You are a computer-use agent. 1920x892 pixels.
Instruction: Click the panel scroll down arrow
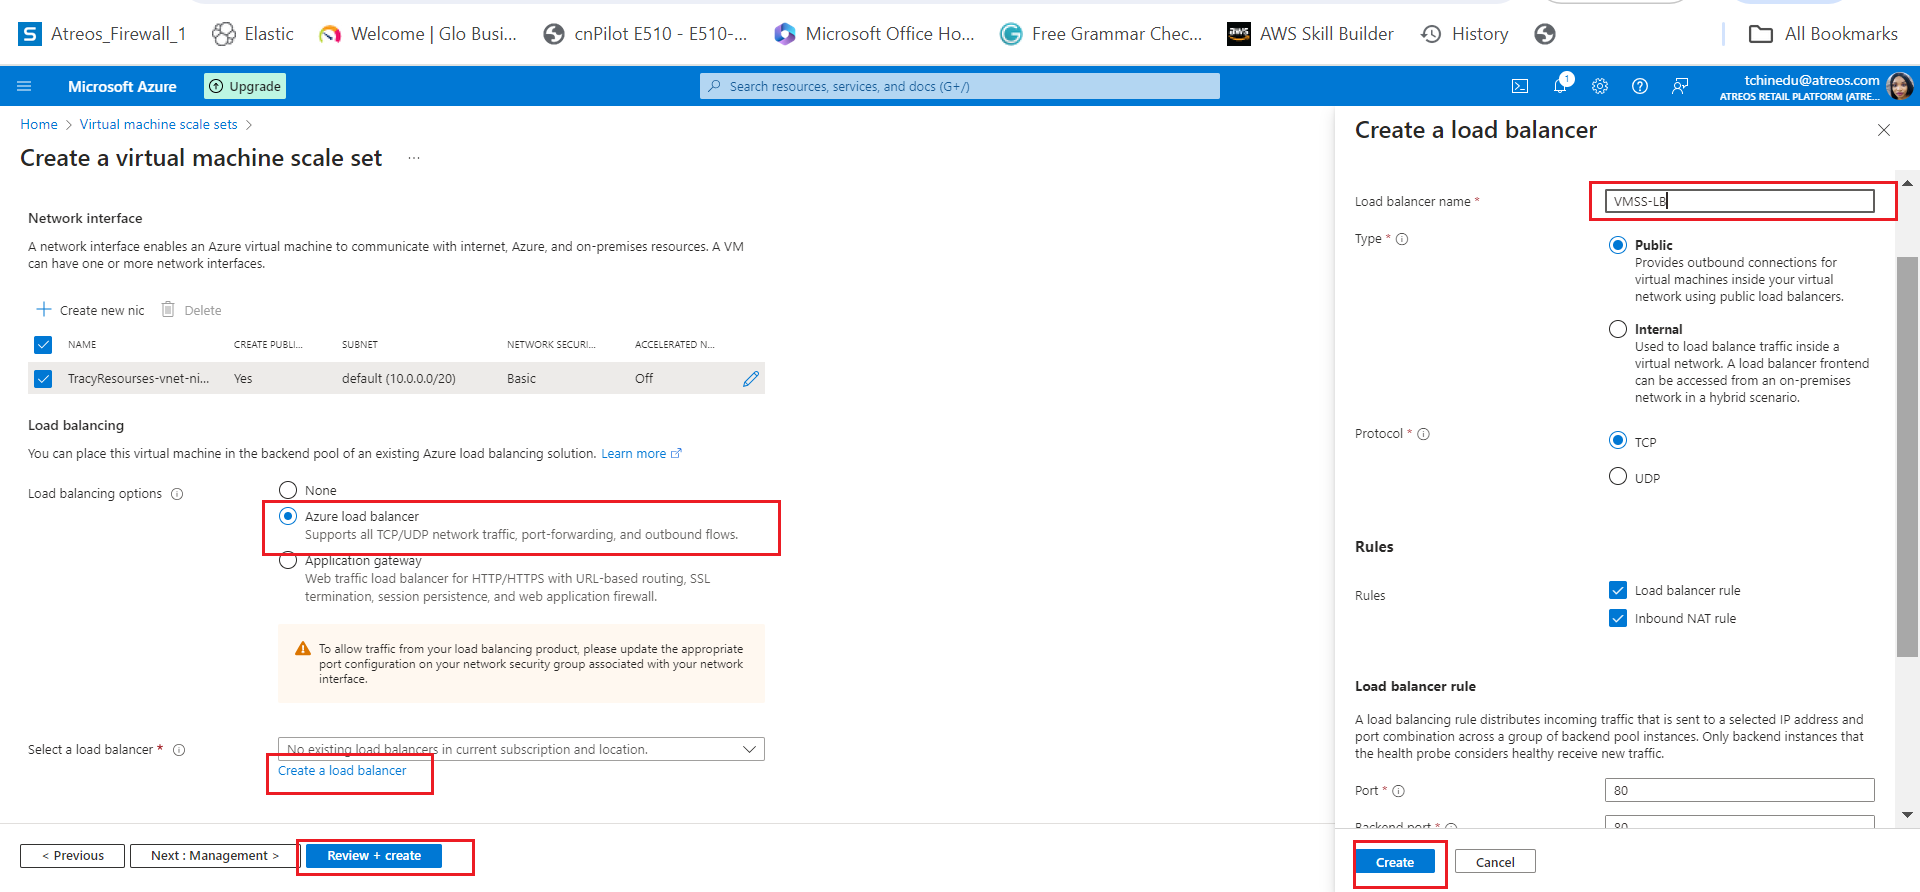click(1907, 815)
